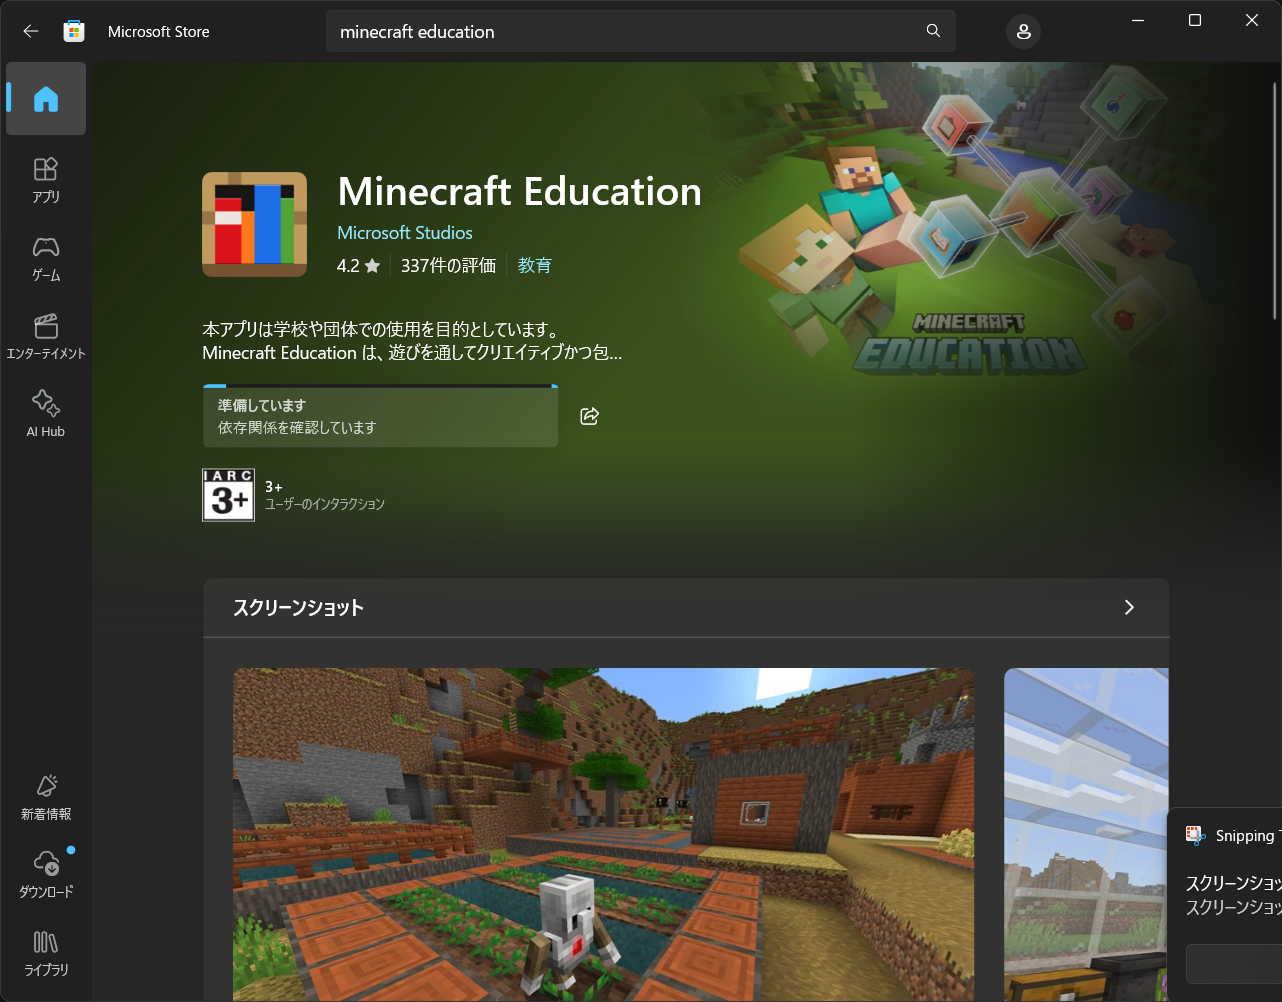
Task: Click the share icon next to install status
Action: (x=589, y=416)
